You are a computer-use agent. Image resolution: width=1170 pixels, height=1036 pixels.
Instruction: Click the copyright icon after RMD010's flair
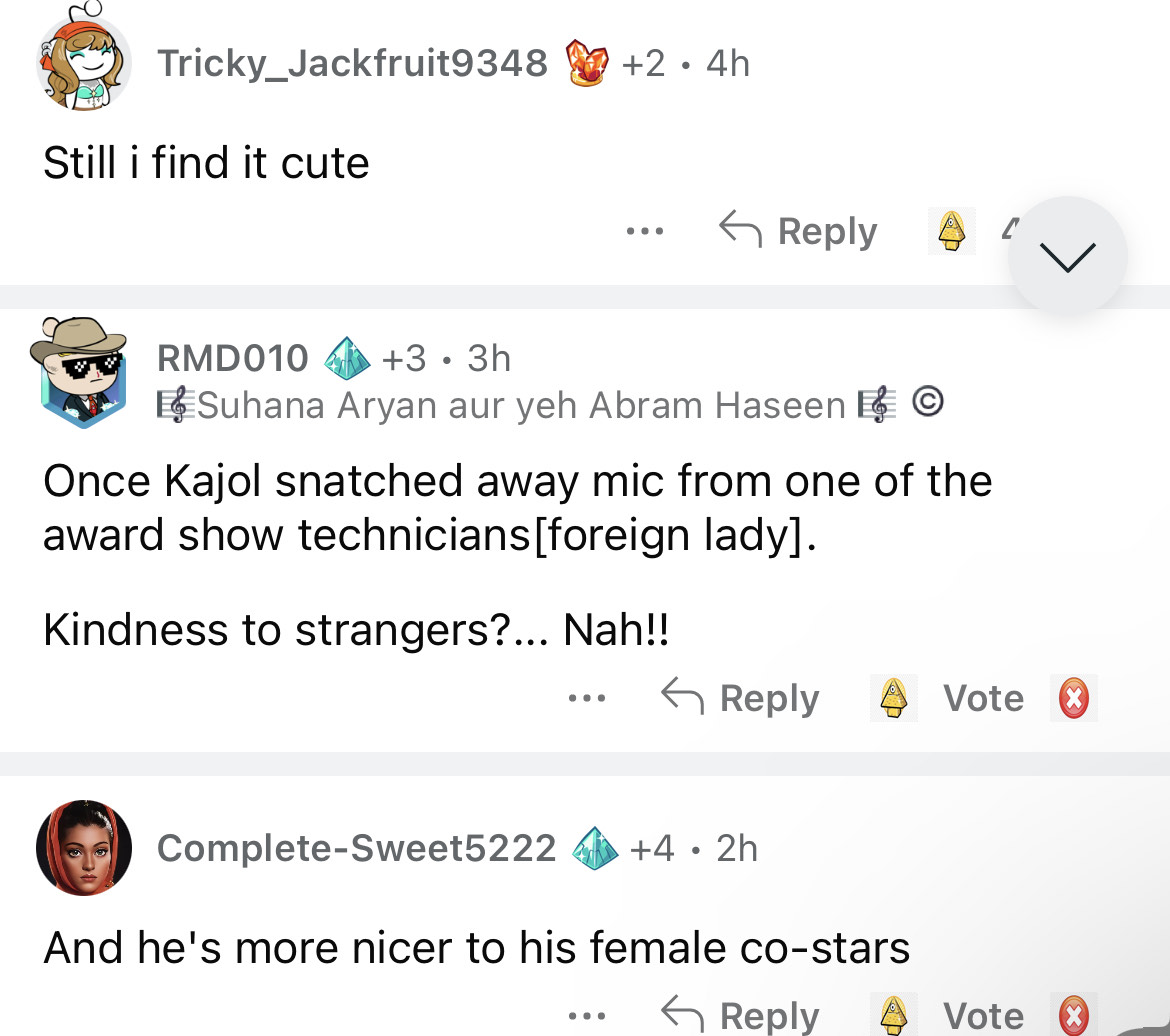[927, 405]
